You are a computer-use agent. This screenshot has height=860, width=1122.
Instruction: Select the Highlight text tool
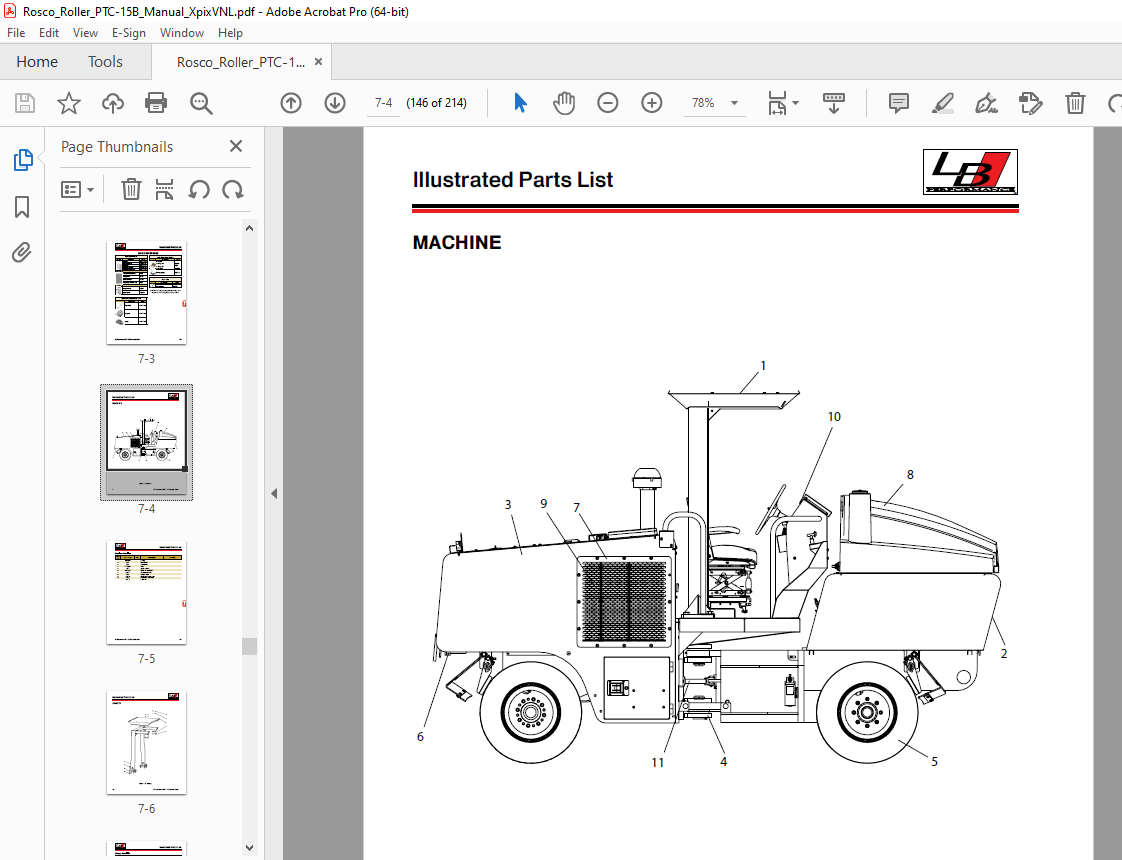[942, 103]
